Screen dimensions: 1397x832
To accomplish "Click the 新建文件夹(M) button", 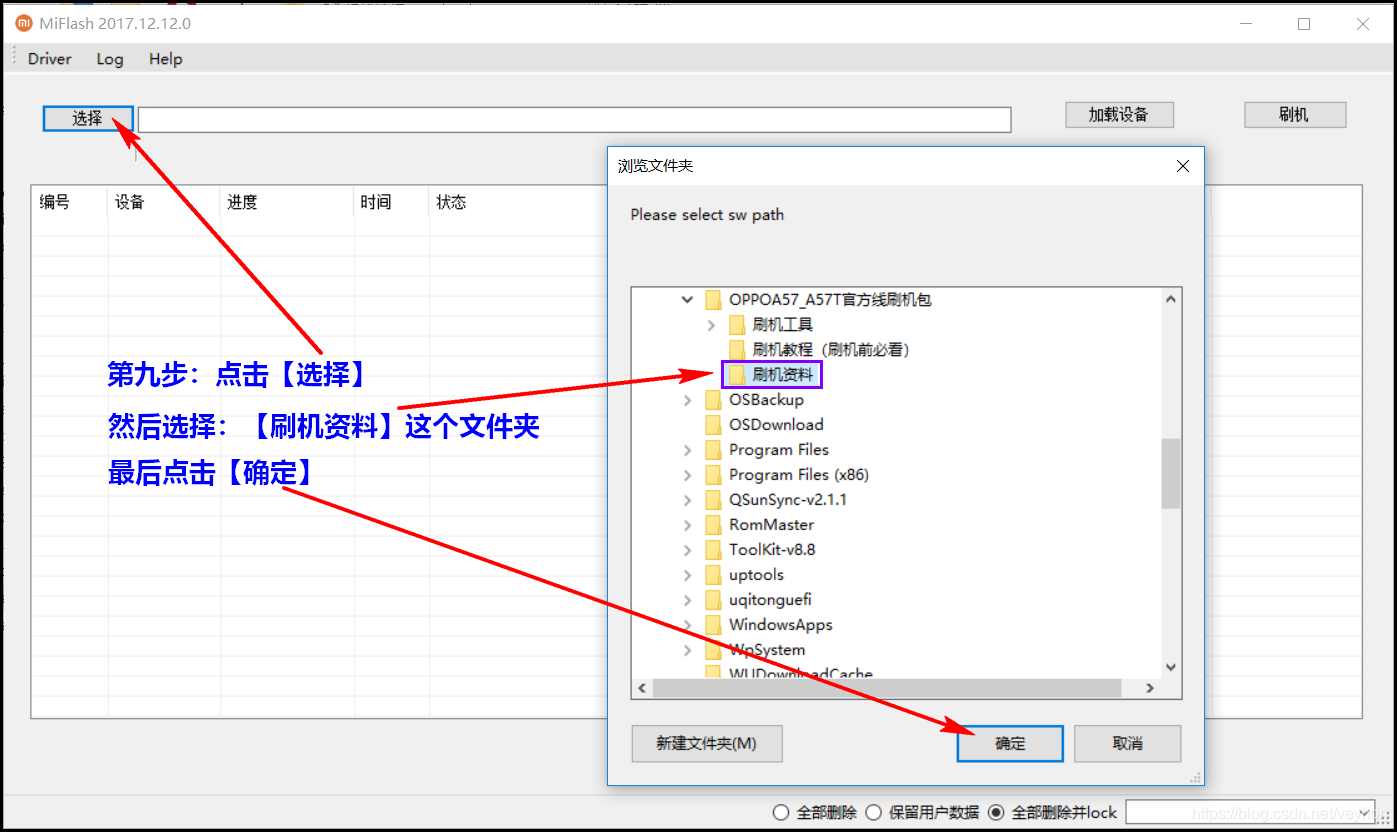I will click(x=707, y=744).
